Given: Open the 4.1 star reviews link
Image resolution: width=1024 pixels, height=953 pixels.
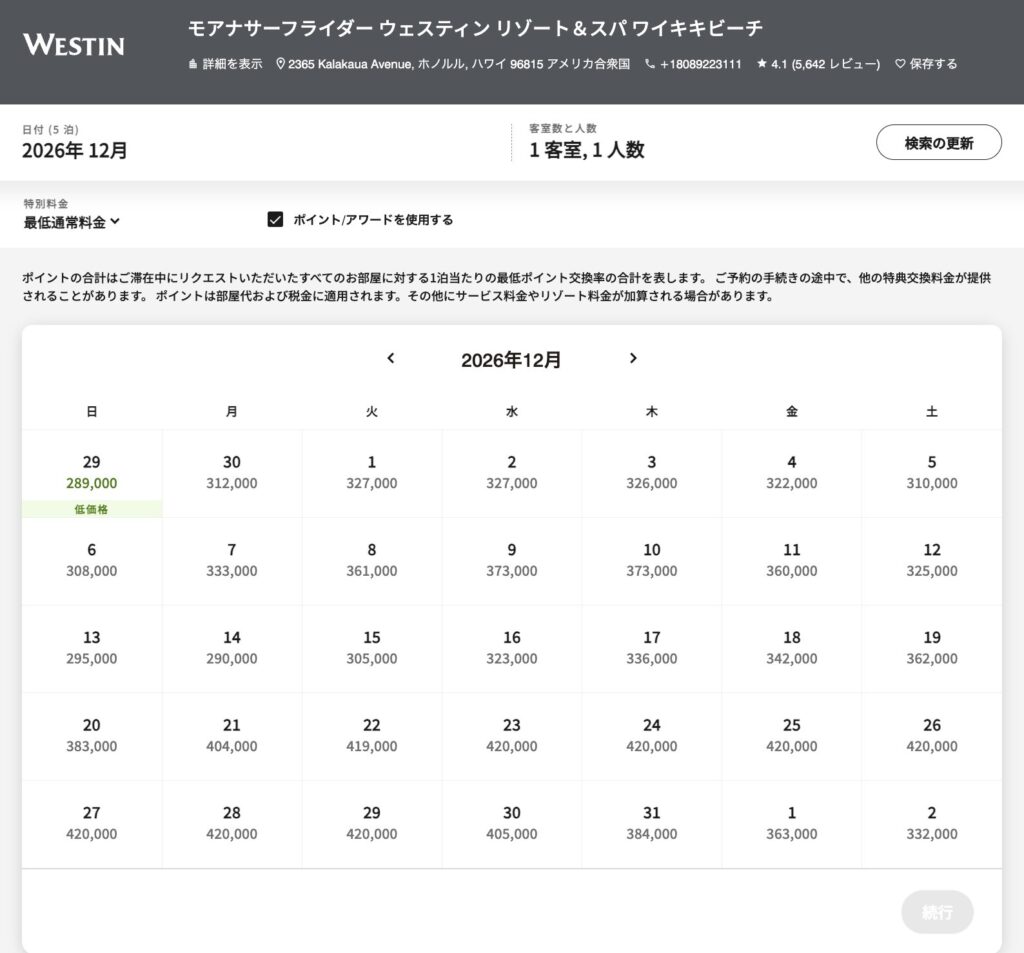Looking at the screenshot, I should click(x=818, y=64).
